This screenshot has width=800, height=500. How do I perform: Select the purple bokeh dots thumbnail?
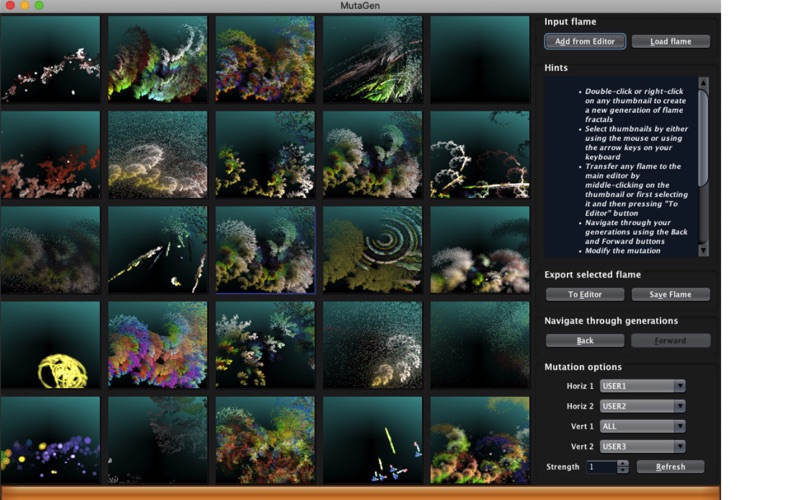[x=50, y=440]
